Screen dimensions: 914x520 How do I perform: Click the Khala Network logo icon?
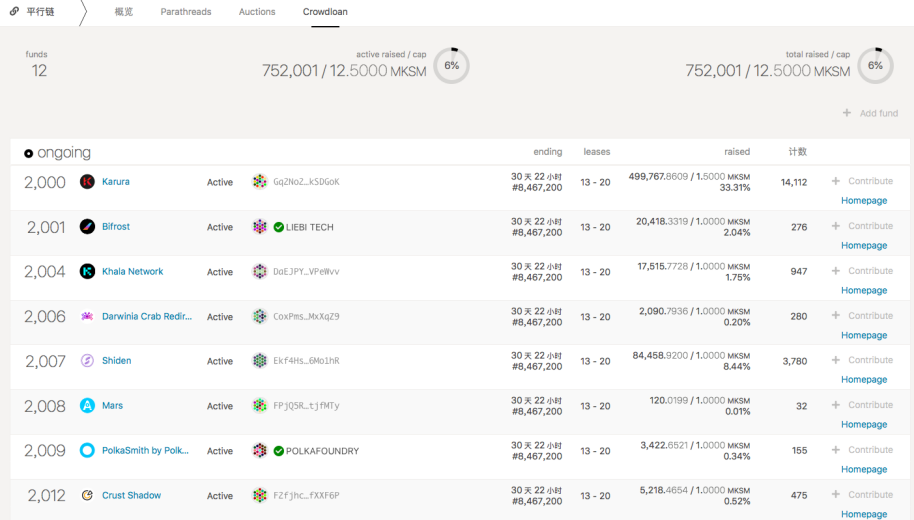coord(87,272)
